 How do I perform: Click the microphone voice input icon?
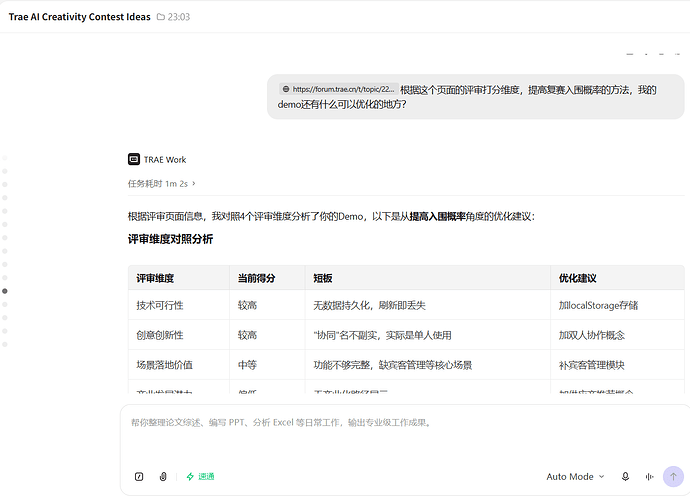point(625,476)
